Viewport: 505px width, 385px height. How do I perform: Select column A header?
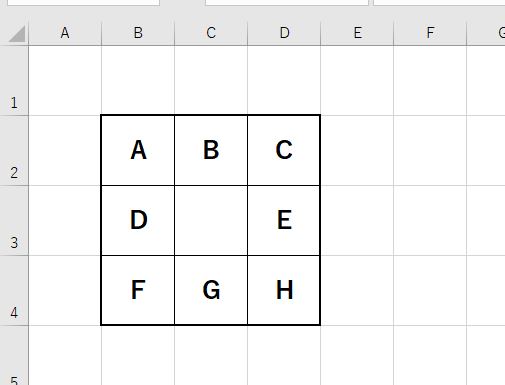click(x=65, y=33)
